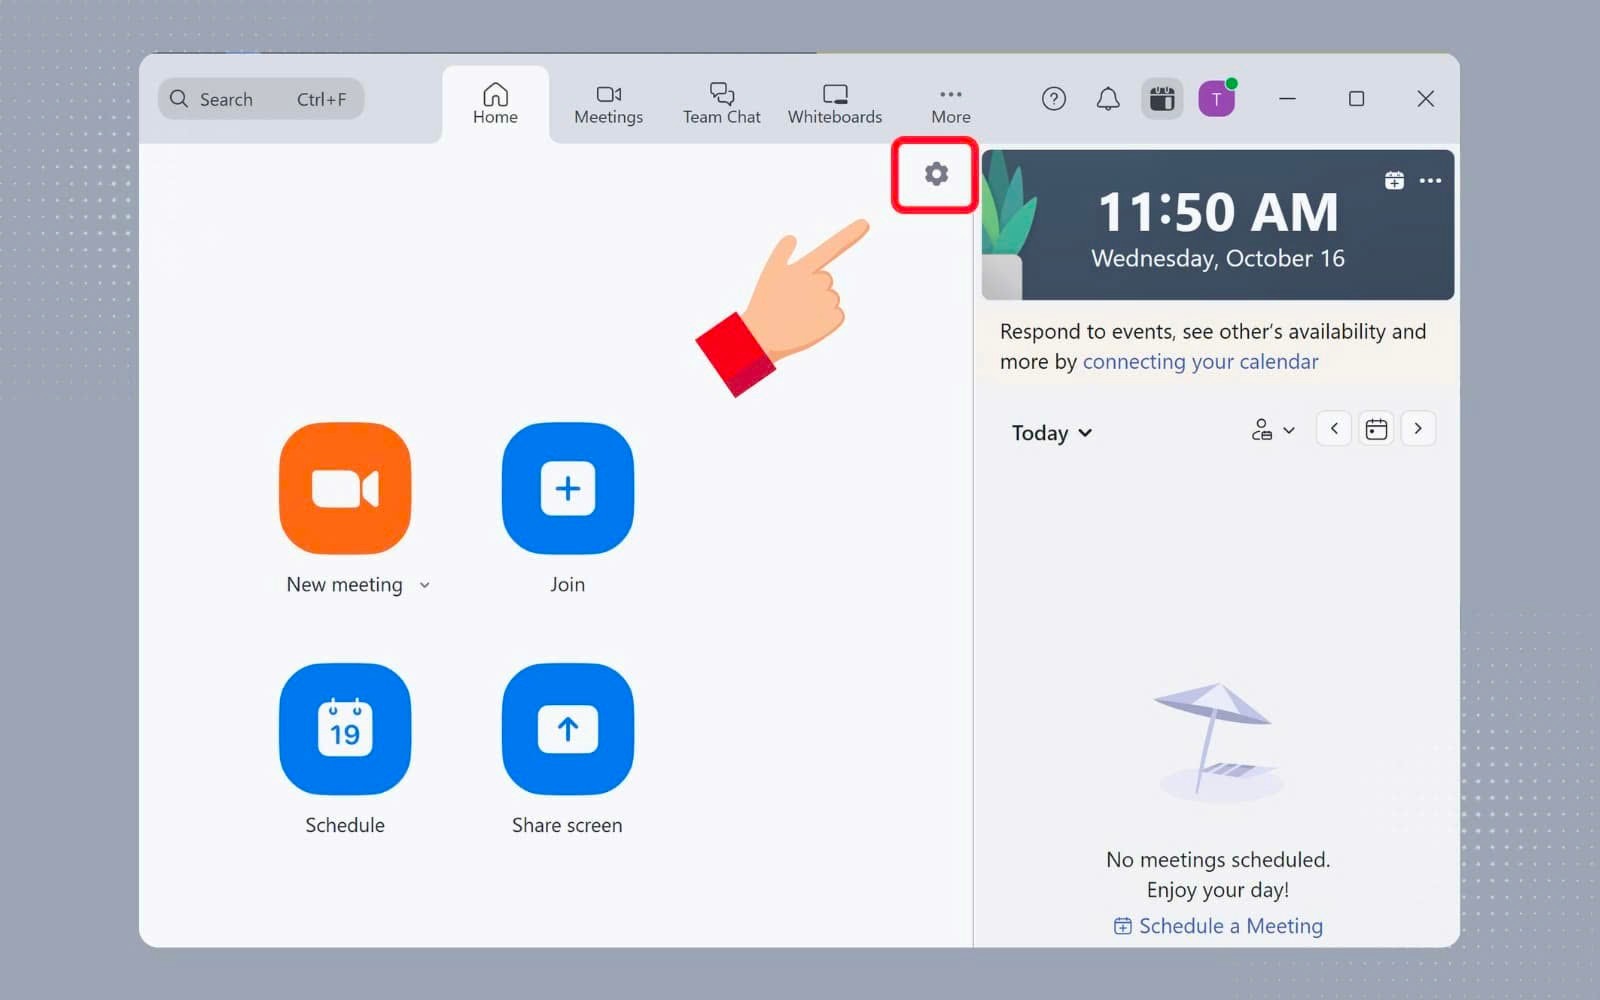Image resolution: width=1600 pixels, height=1000 pixels.
Task: Open the Help question mark icon
Action: (x=1054, y=98)
